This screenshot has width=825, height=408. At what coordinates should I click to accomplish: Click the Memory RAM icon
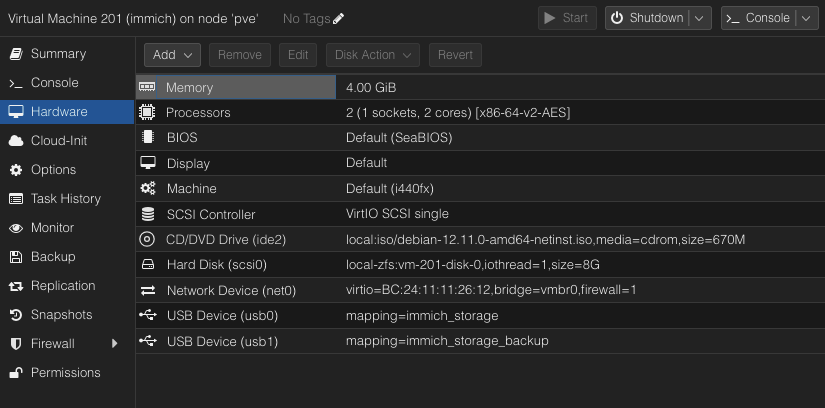(148, 88)
